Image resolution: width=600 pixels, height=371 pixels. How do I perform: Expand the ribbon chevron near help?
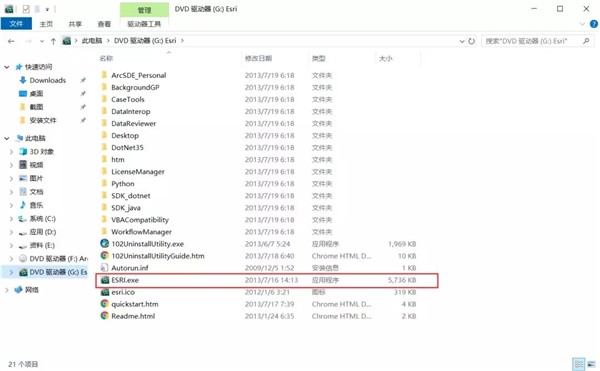point(582,24)
